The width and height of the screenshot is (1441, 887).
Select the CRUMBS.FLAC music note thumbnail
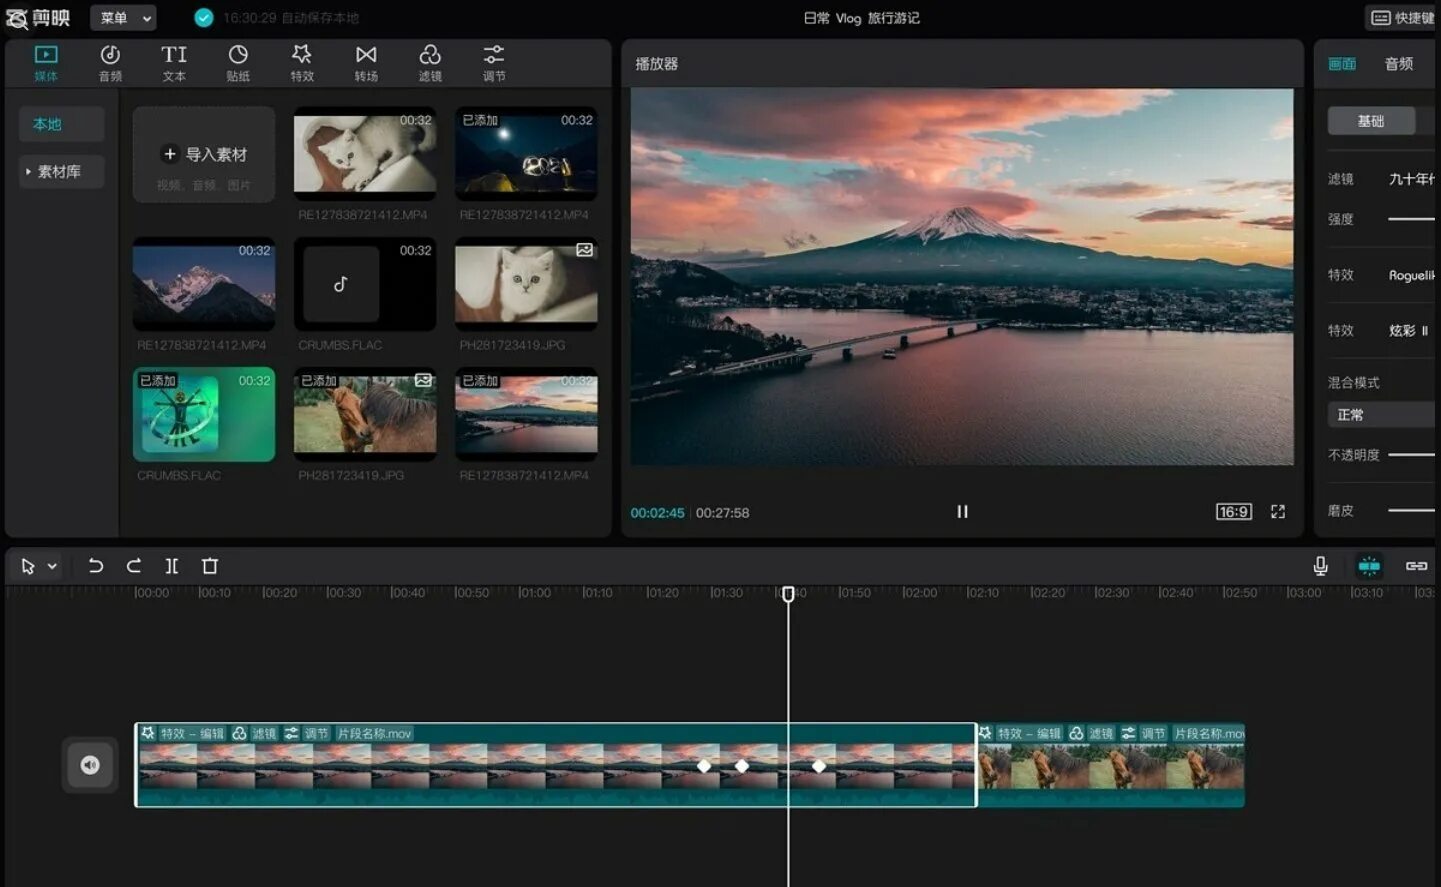tap(365, 284)
